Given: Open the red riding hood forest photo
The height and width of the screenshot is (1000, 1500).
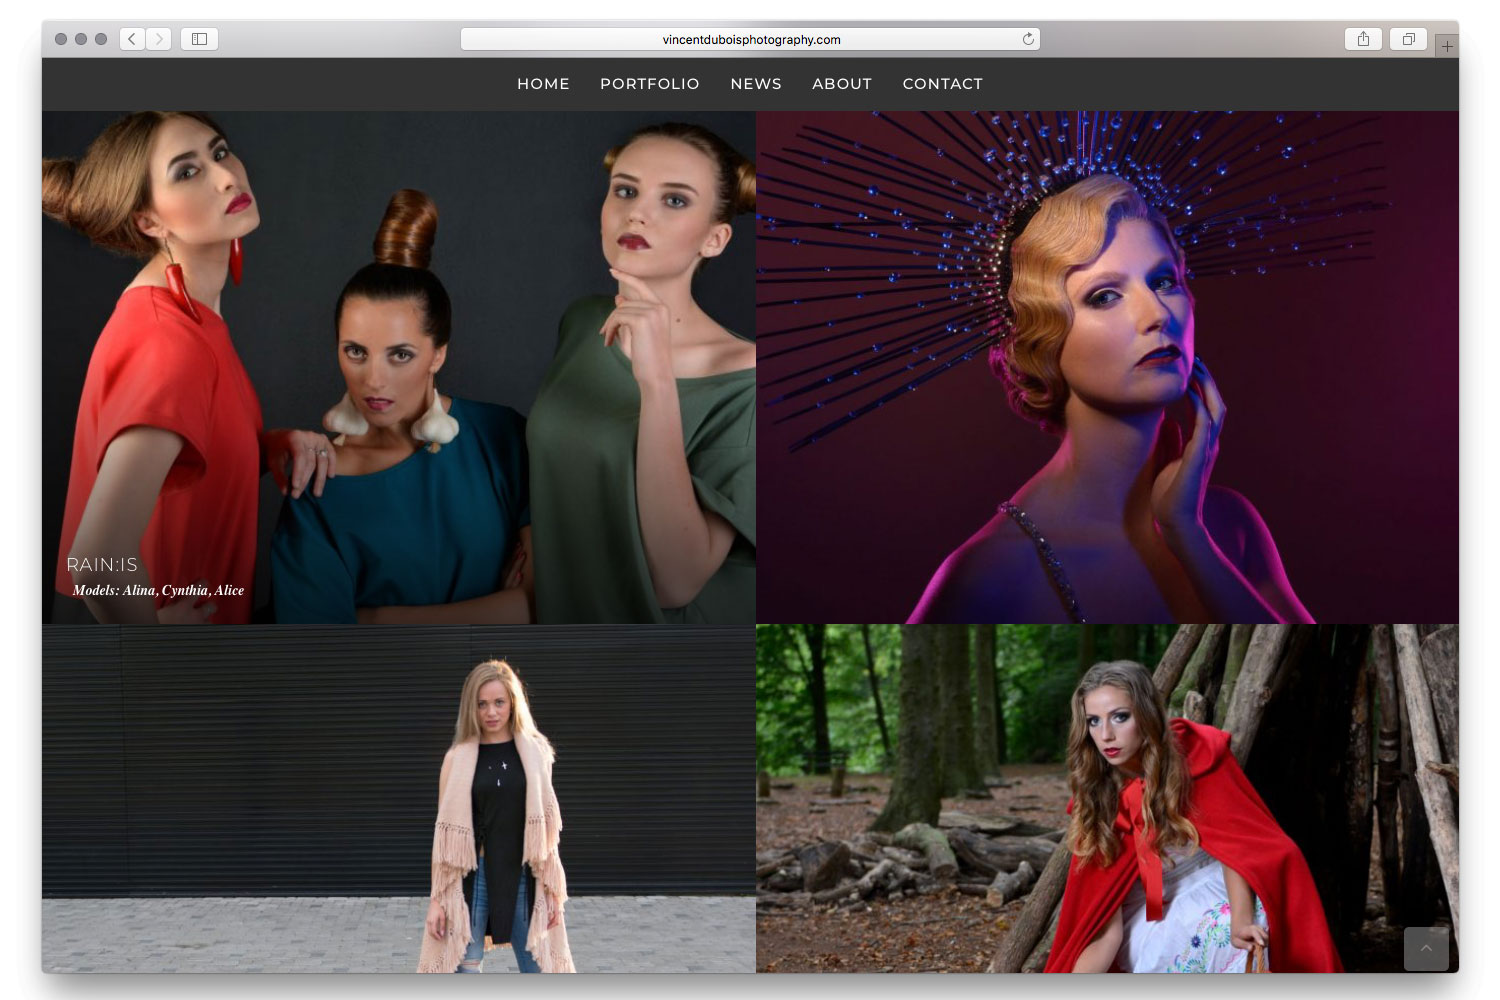Looking at the screenshot, I should point(1107,799).
